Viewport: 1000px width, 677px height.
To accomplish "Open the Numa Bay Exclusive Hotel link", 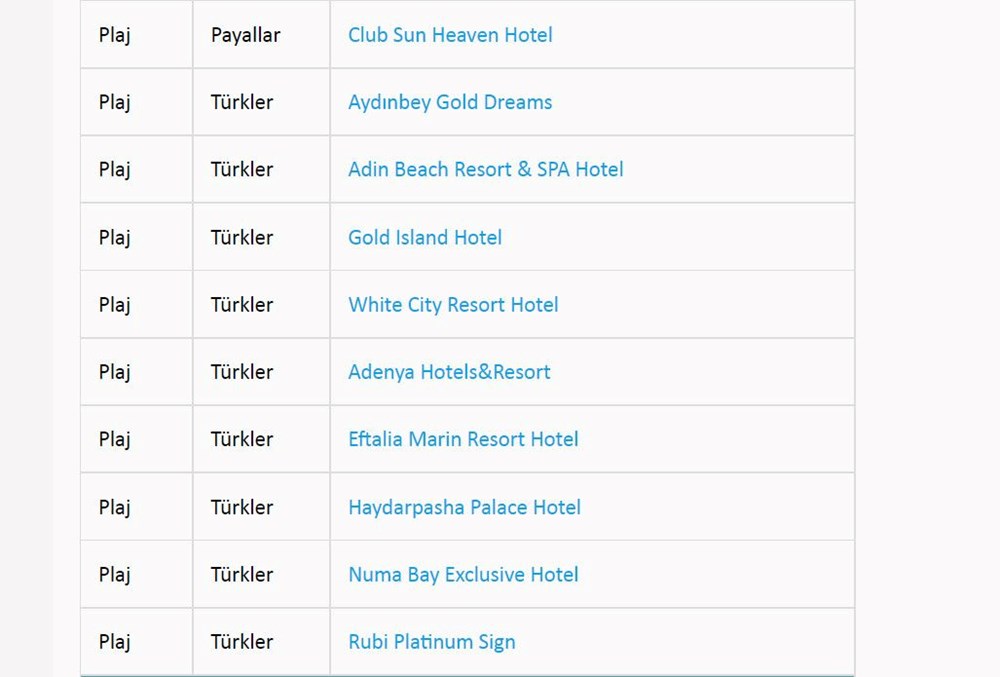I will coord(462,574).
